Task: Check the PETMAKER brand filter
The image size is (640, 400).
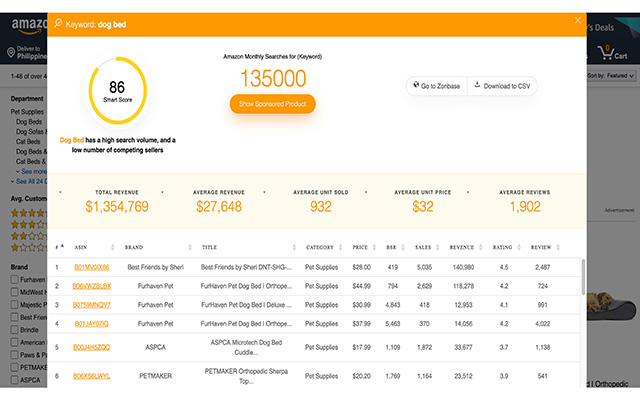Action: click(14, 367)
